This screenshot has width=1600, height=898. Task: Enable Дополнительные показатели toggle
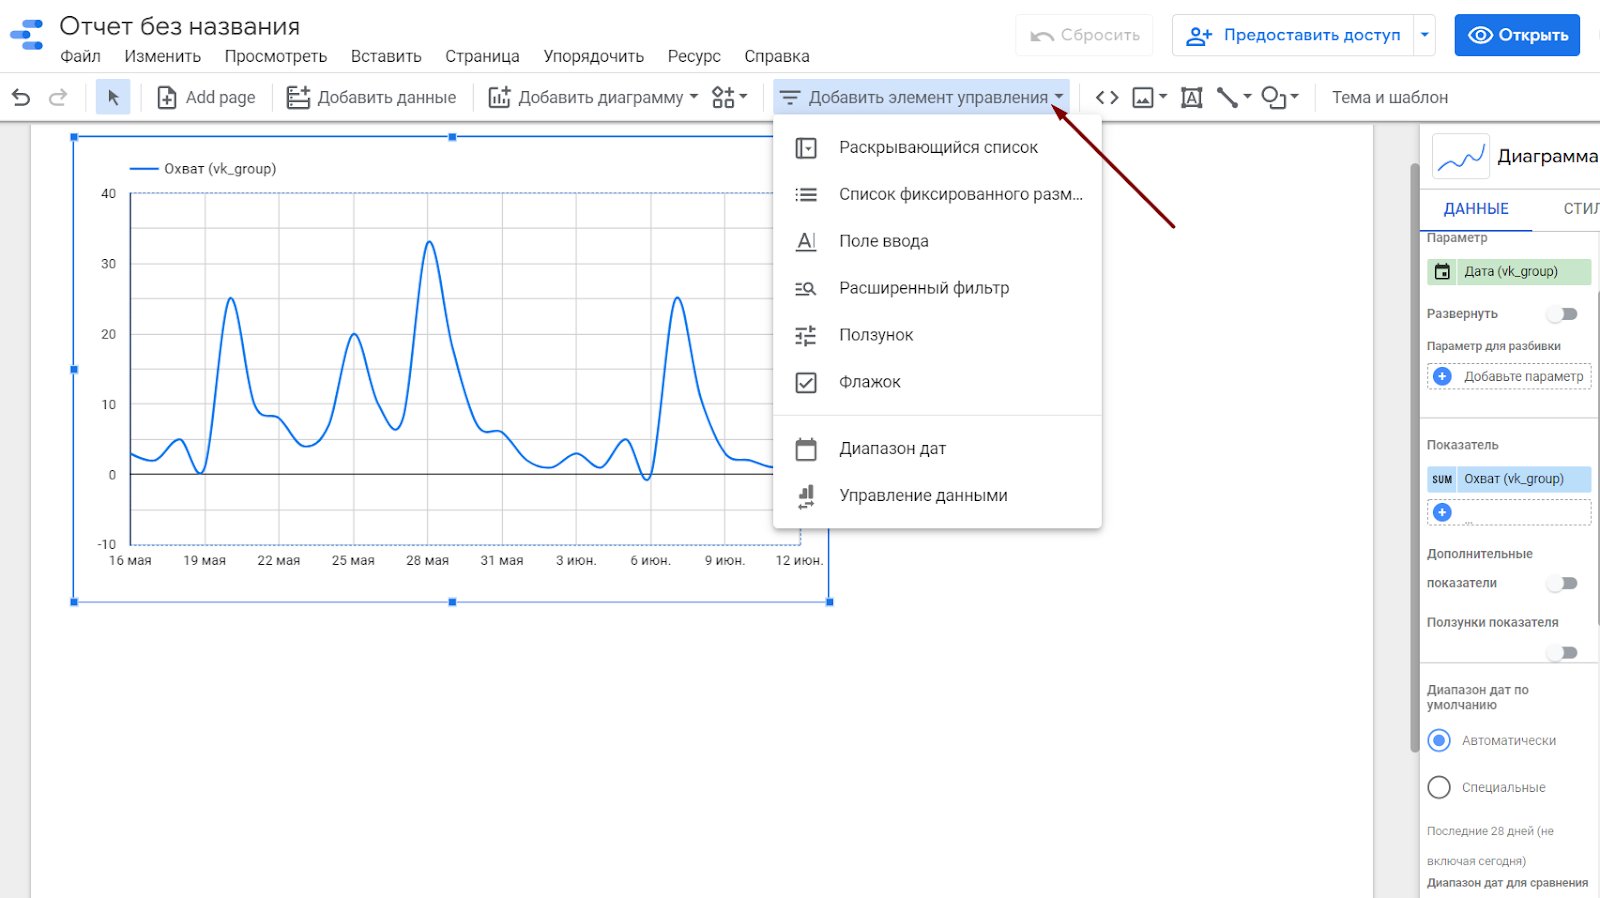[1562, 583]
